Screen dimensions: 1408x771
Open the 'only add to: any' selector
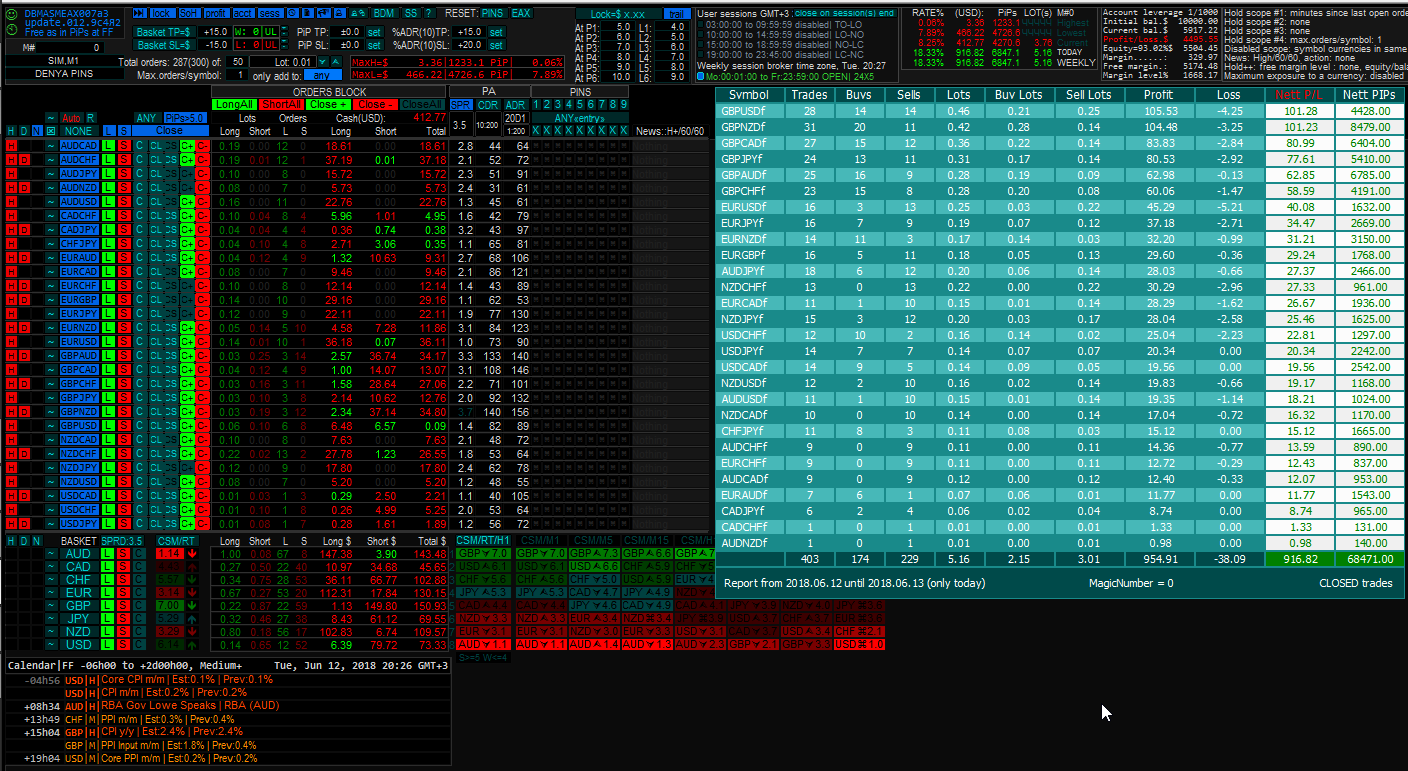[x=322, y=75]
